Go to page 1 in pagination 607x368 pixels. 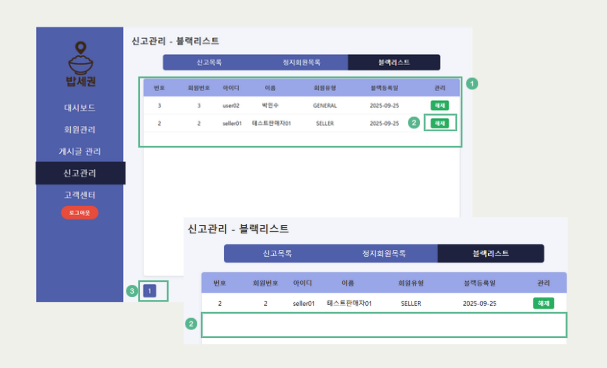pos(149,291)
